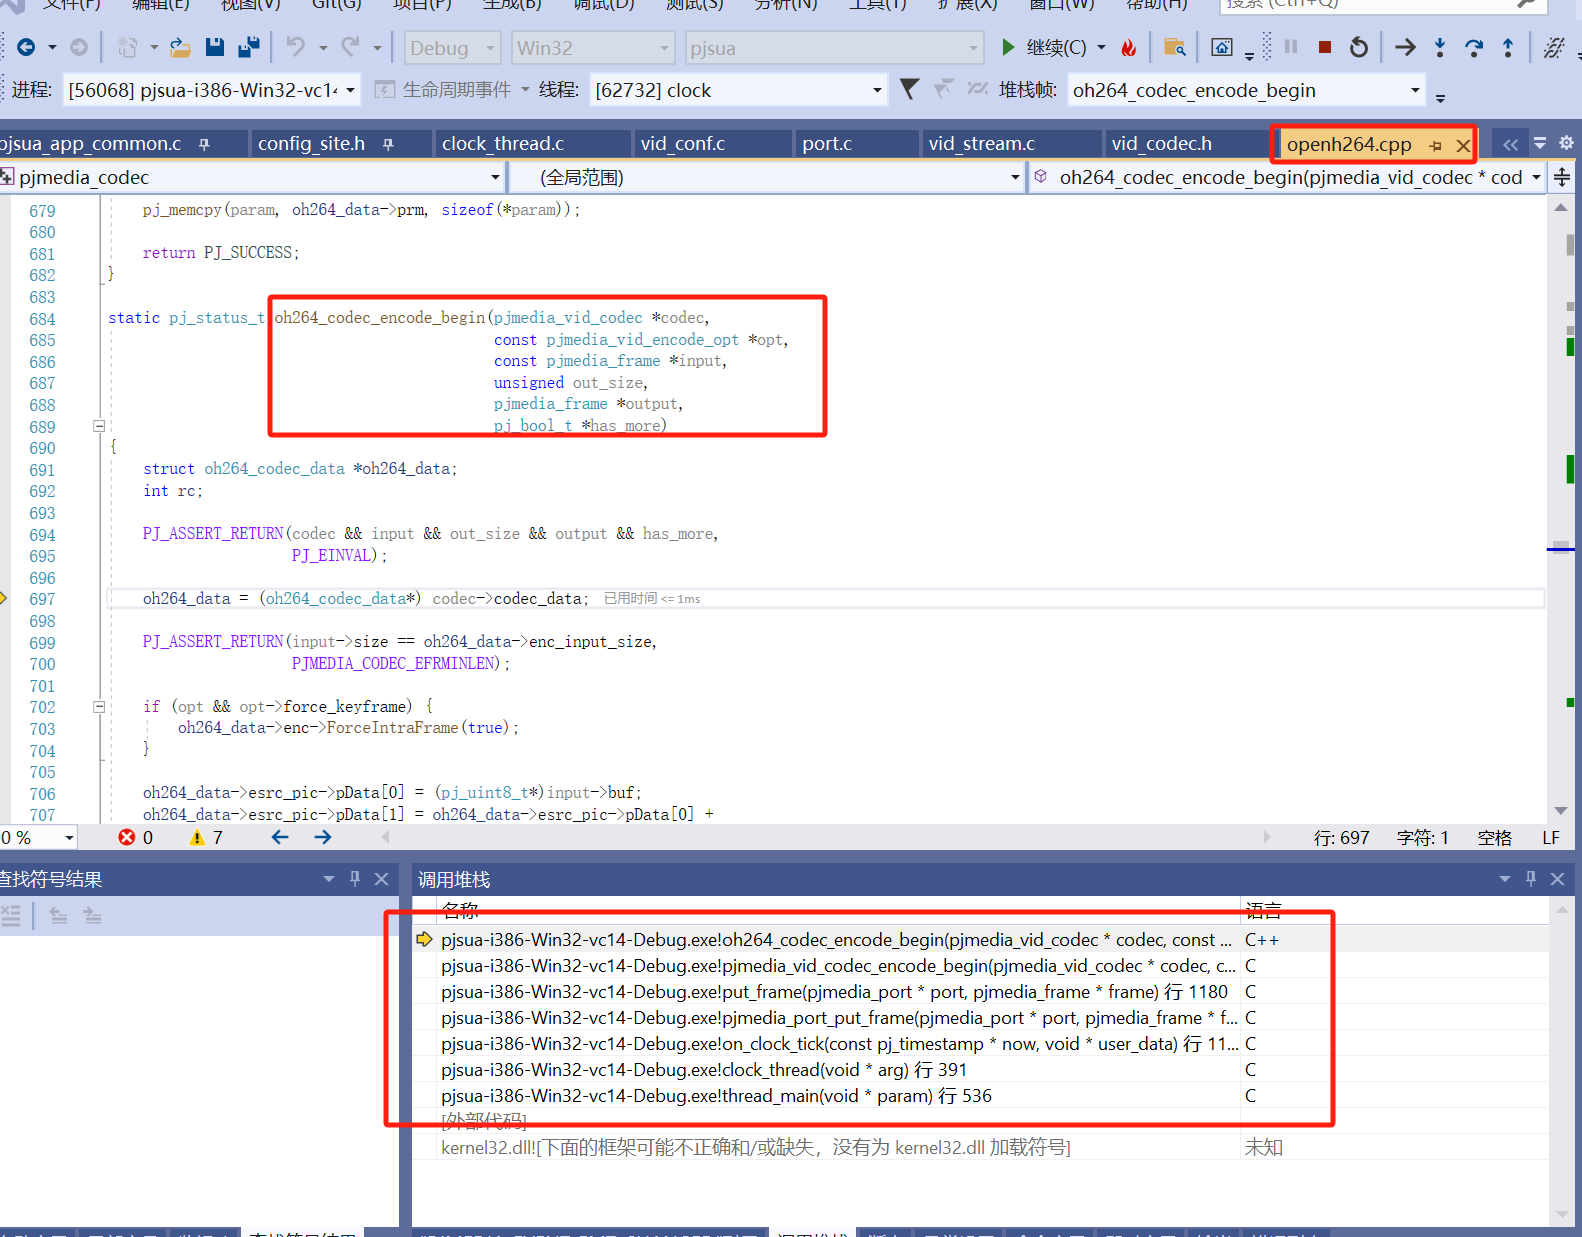Click the Step Into arrow icon
Viewport: 1582px width, 1237px height.
[x=1440, y=47]
